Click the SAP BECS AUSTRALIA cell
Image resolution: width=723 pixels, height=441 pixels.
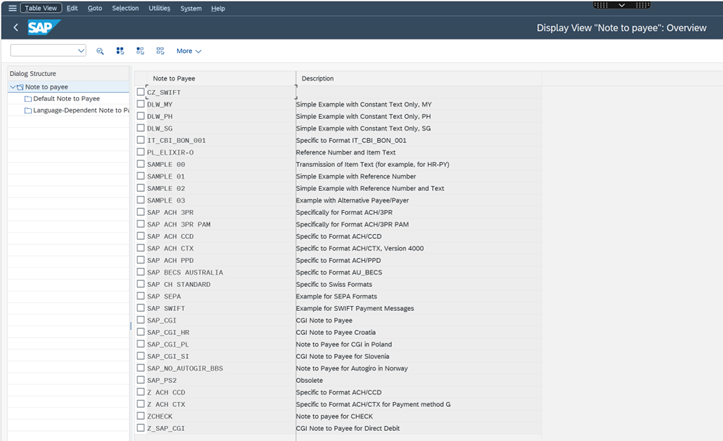[220, 272]
